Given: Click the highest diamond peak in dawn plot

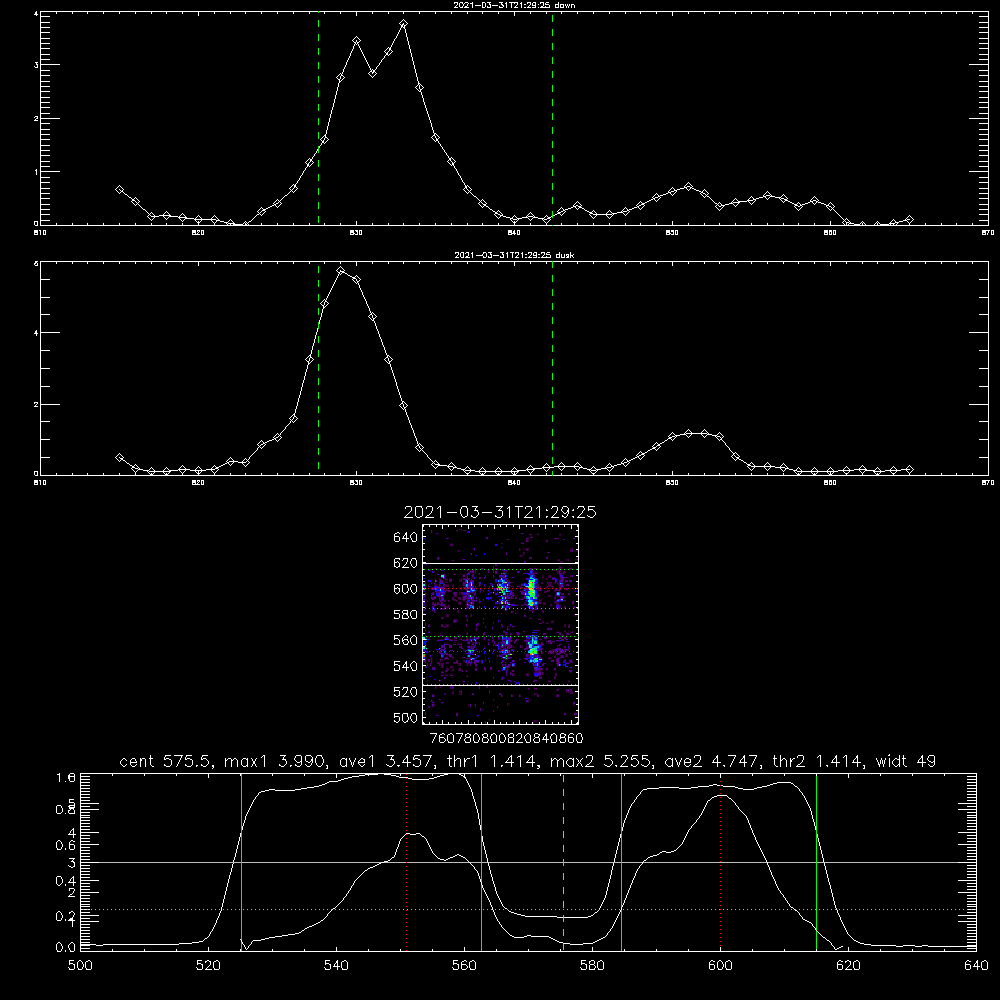Looking at the screenshot, I should click(403, 24).
